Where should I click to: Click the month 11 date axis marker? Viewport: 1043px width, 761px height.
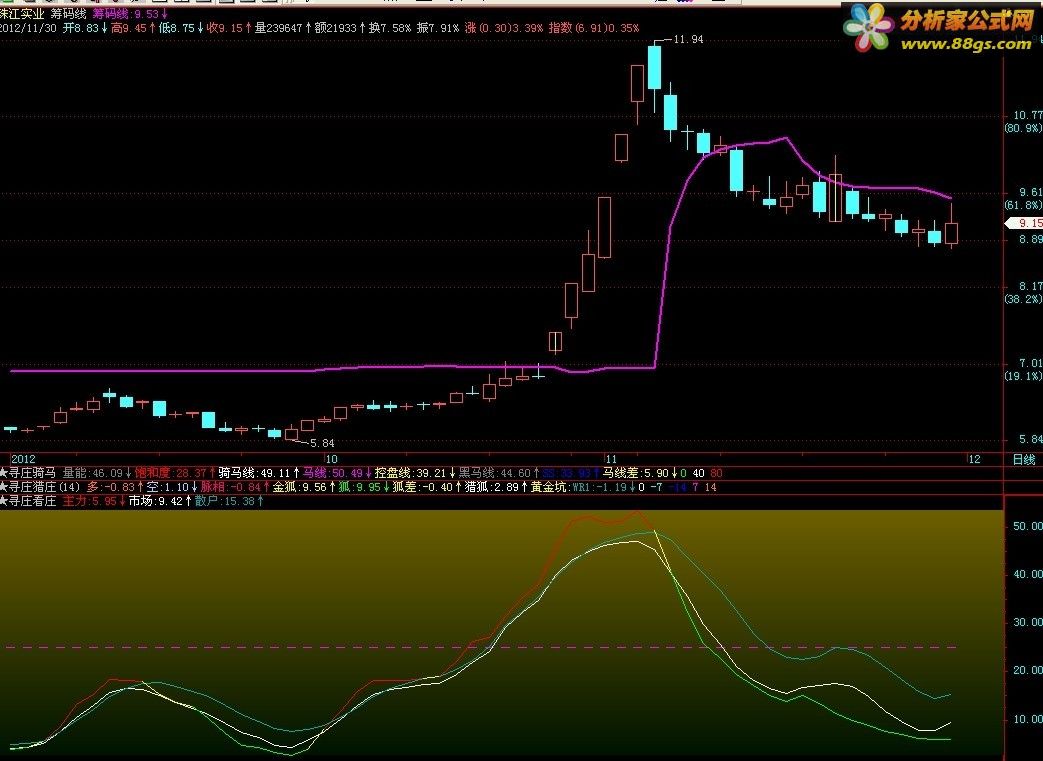611,459
